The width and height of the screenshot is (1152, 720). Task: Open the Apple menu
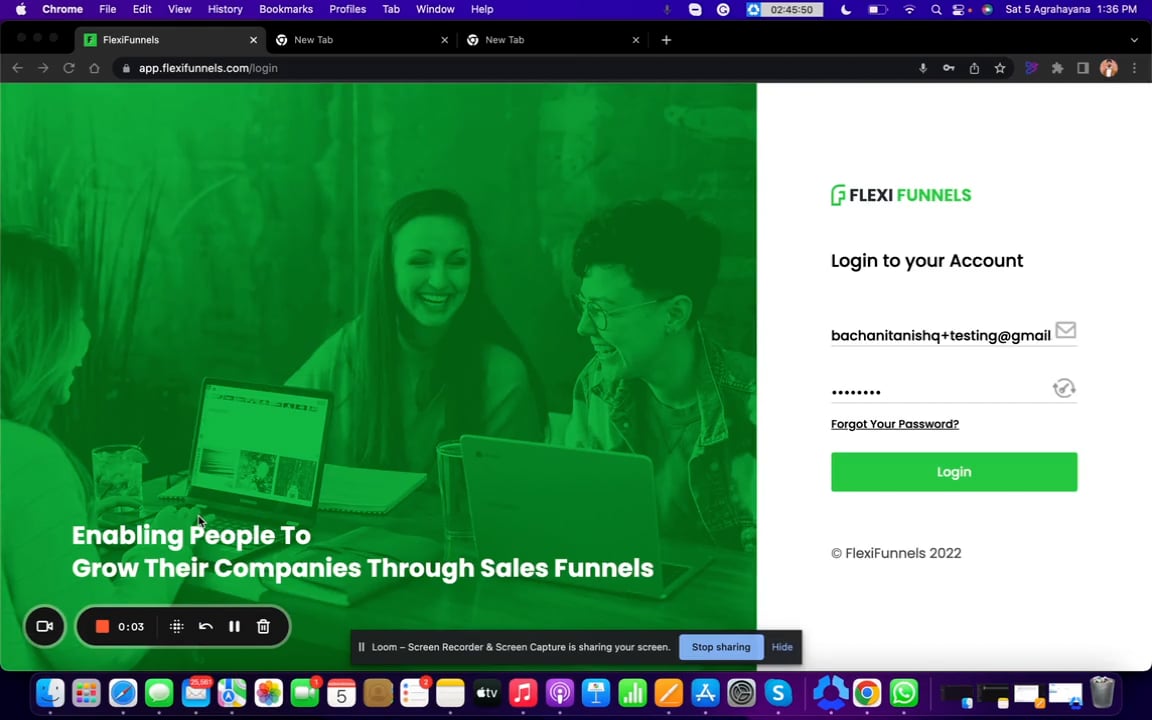coord(21,10)
